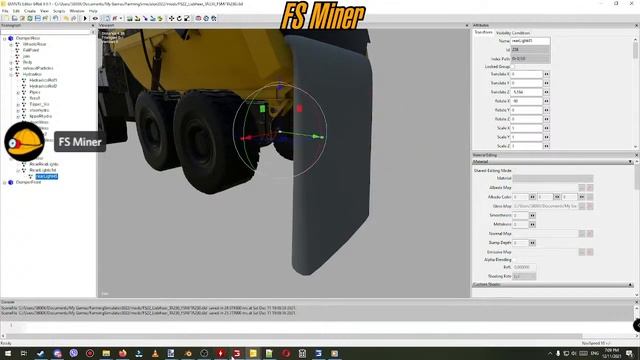This screenshot has width=640, height=360.
Task: Toggle the Locked Group checkbox
Action: click(x=513, y=67)
